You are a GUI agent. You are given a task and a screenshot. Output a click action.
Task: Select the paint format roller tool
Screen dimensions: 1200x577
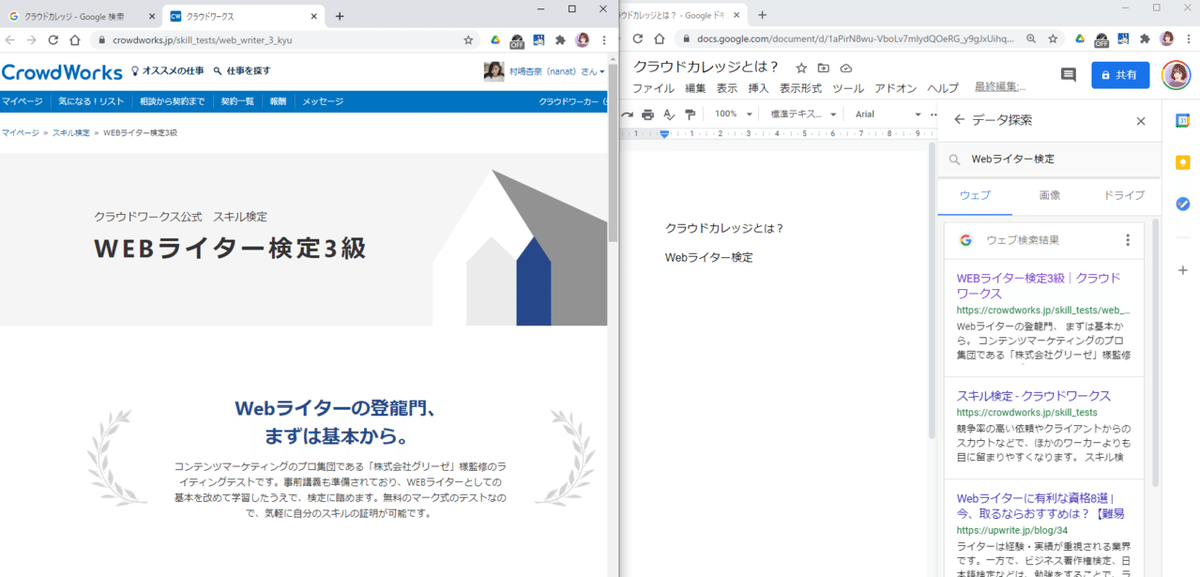(689, 113)
